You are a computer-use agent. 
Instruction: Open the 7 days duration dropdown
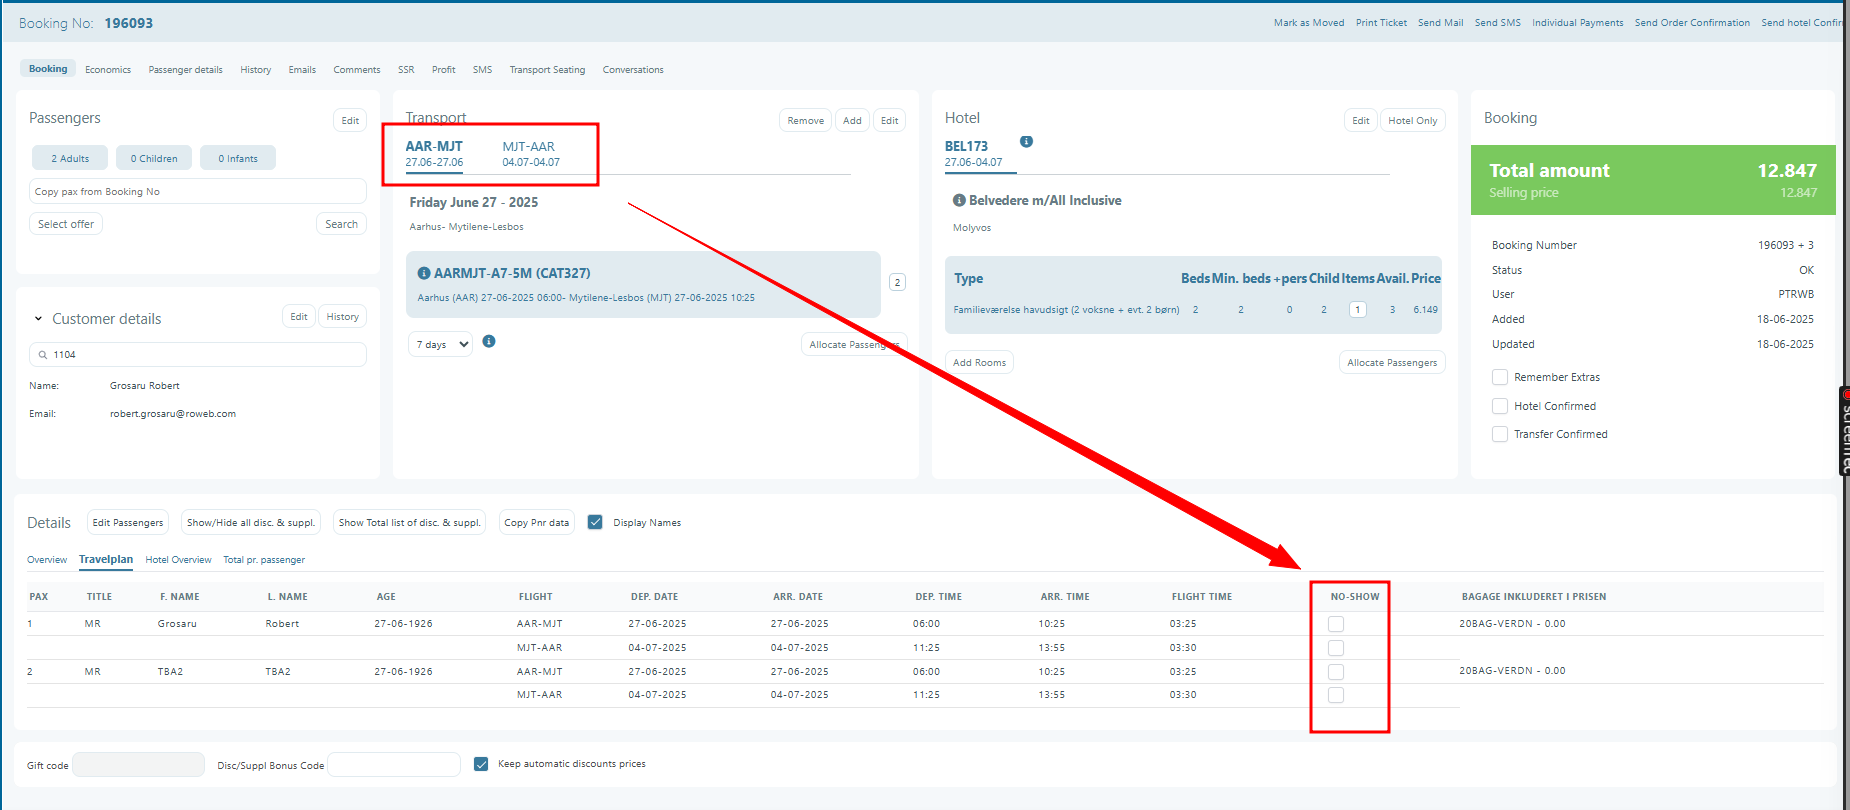coord(440,345)
